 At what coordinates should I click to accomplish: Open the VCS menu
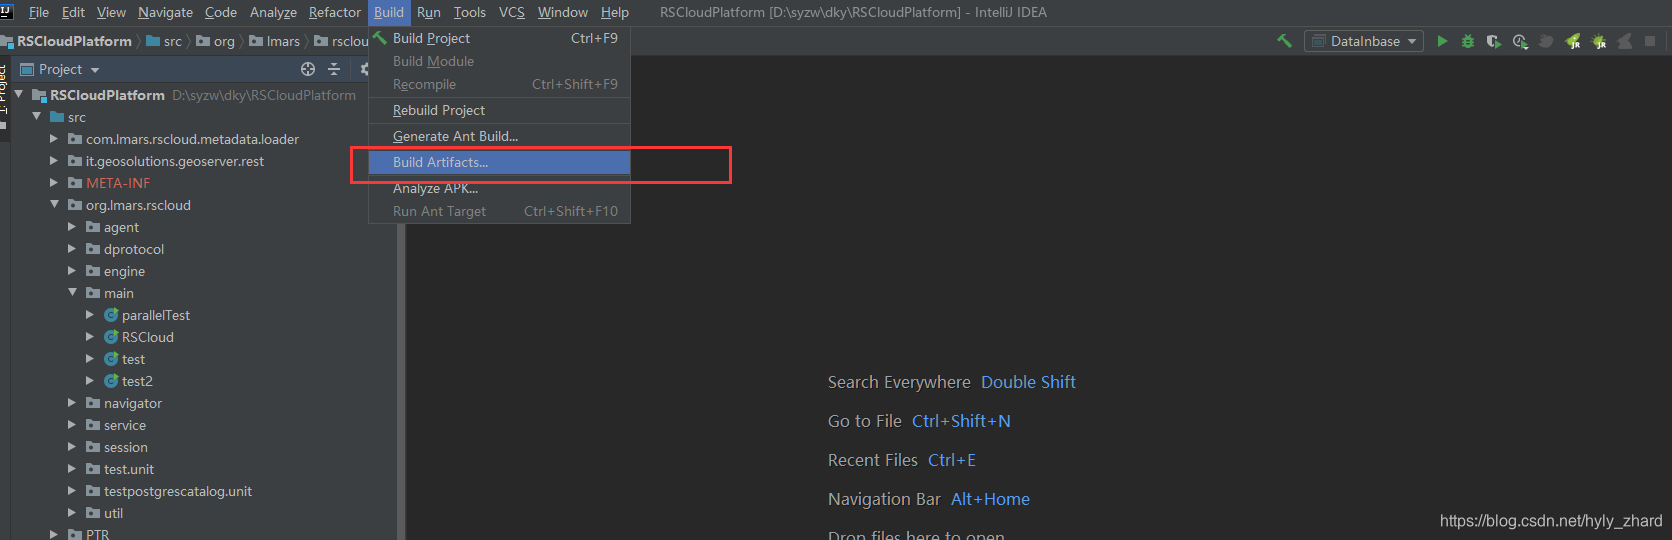tap(511, 12)
